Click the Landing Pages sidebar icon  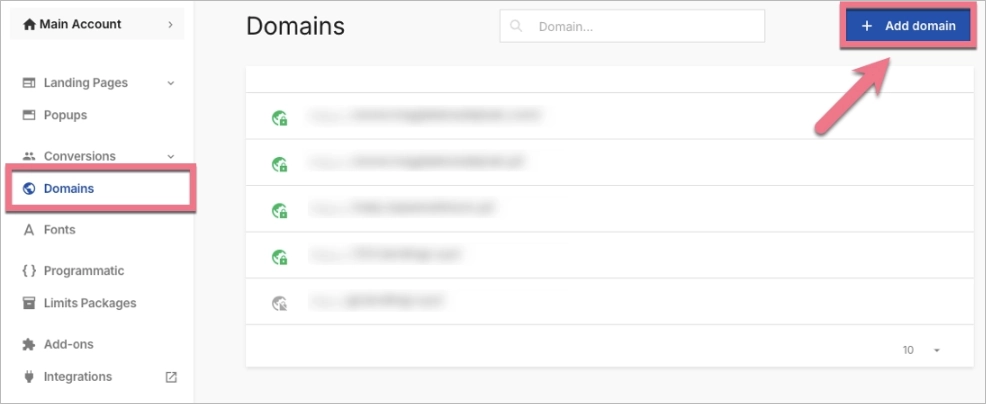tap(29, 83)
